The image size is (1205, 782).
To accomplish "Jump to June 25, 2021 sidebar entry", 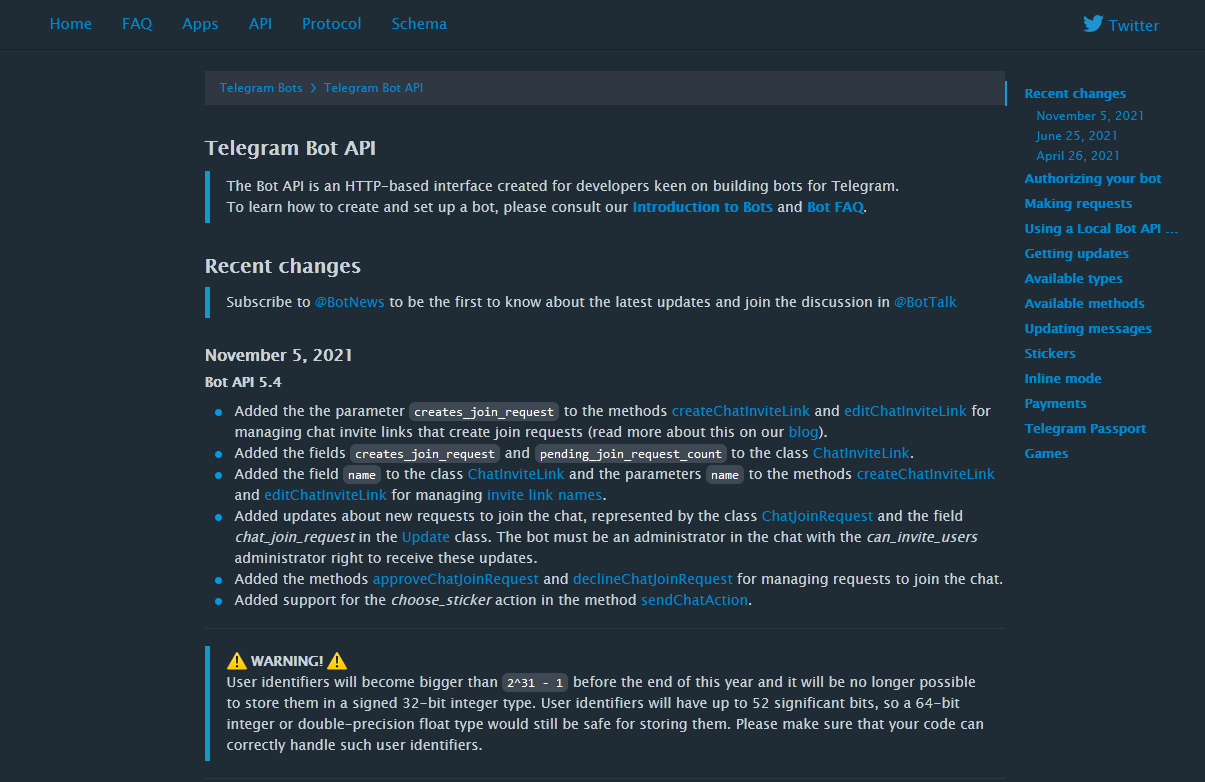I will click(1077, 136).
